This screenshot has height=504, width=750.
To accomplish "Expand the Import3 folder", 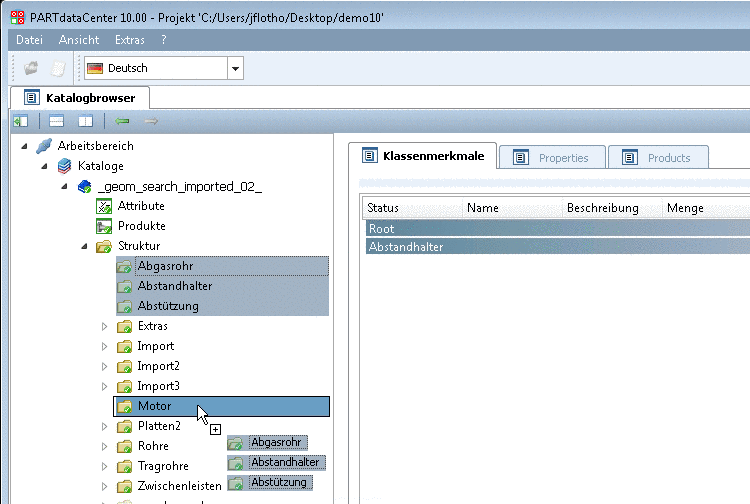I will pos(105,386).
